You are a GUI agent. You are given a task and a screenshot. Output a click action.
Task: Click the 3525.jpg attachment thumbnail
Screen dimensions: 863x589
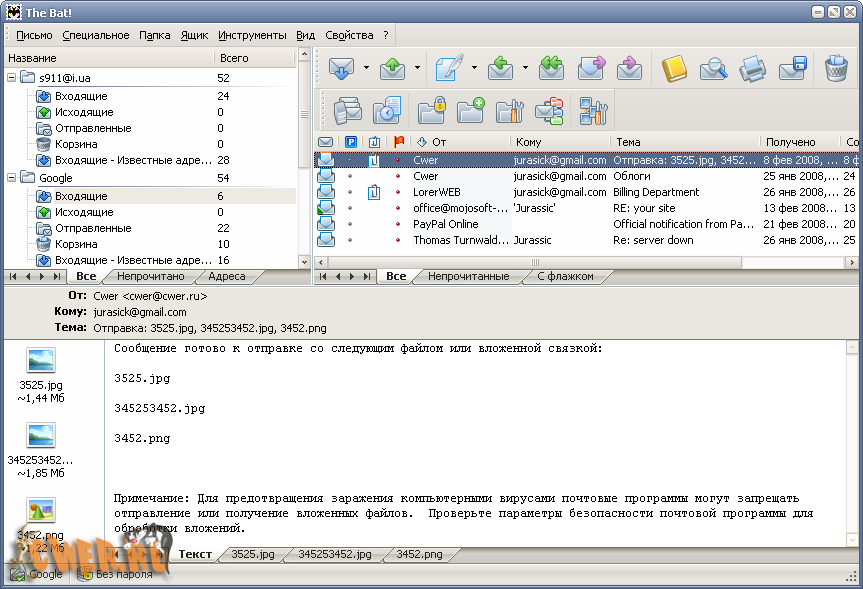[x=41, y=361]
